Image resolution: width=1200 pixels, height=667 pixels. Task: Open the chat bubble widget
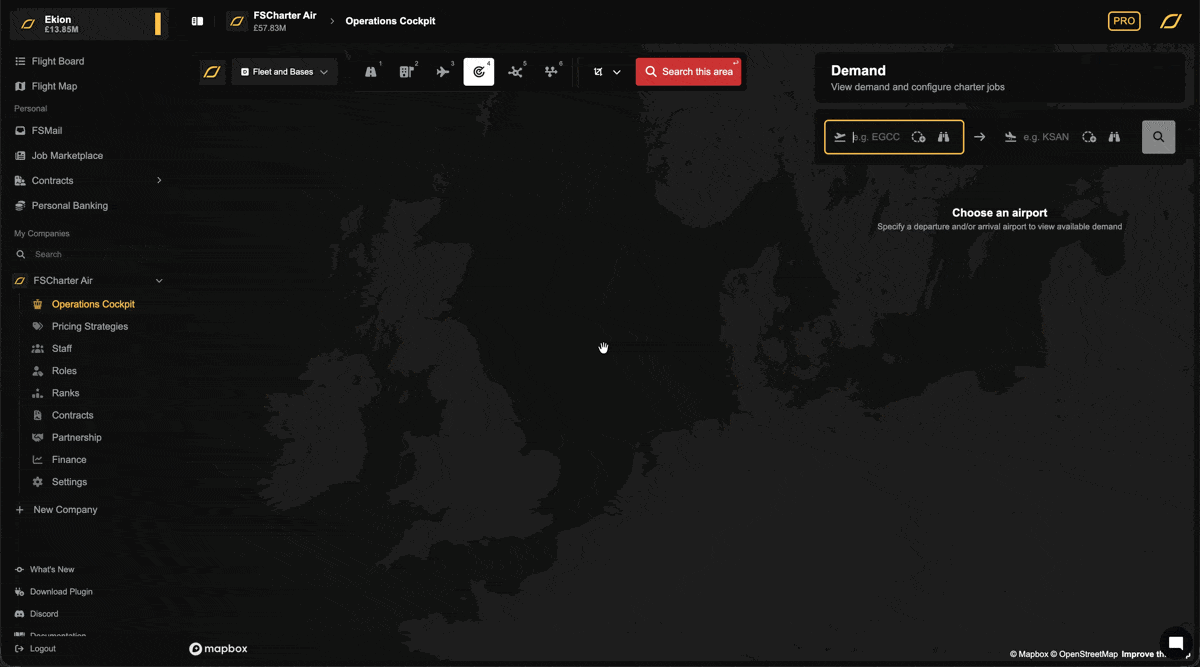point(1176,643)
